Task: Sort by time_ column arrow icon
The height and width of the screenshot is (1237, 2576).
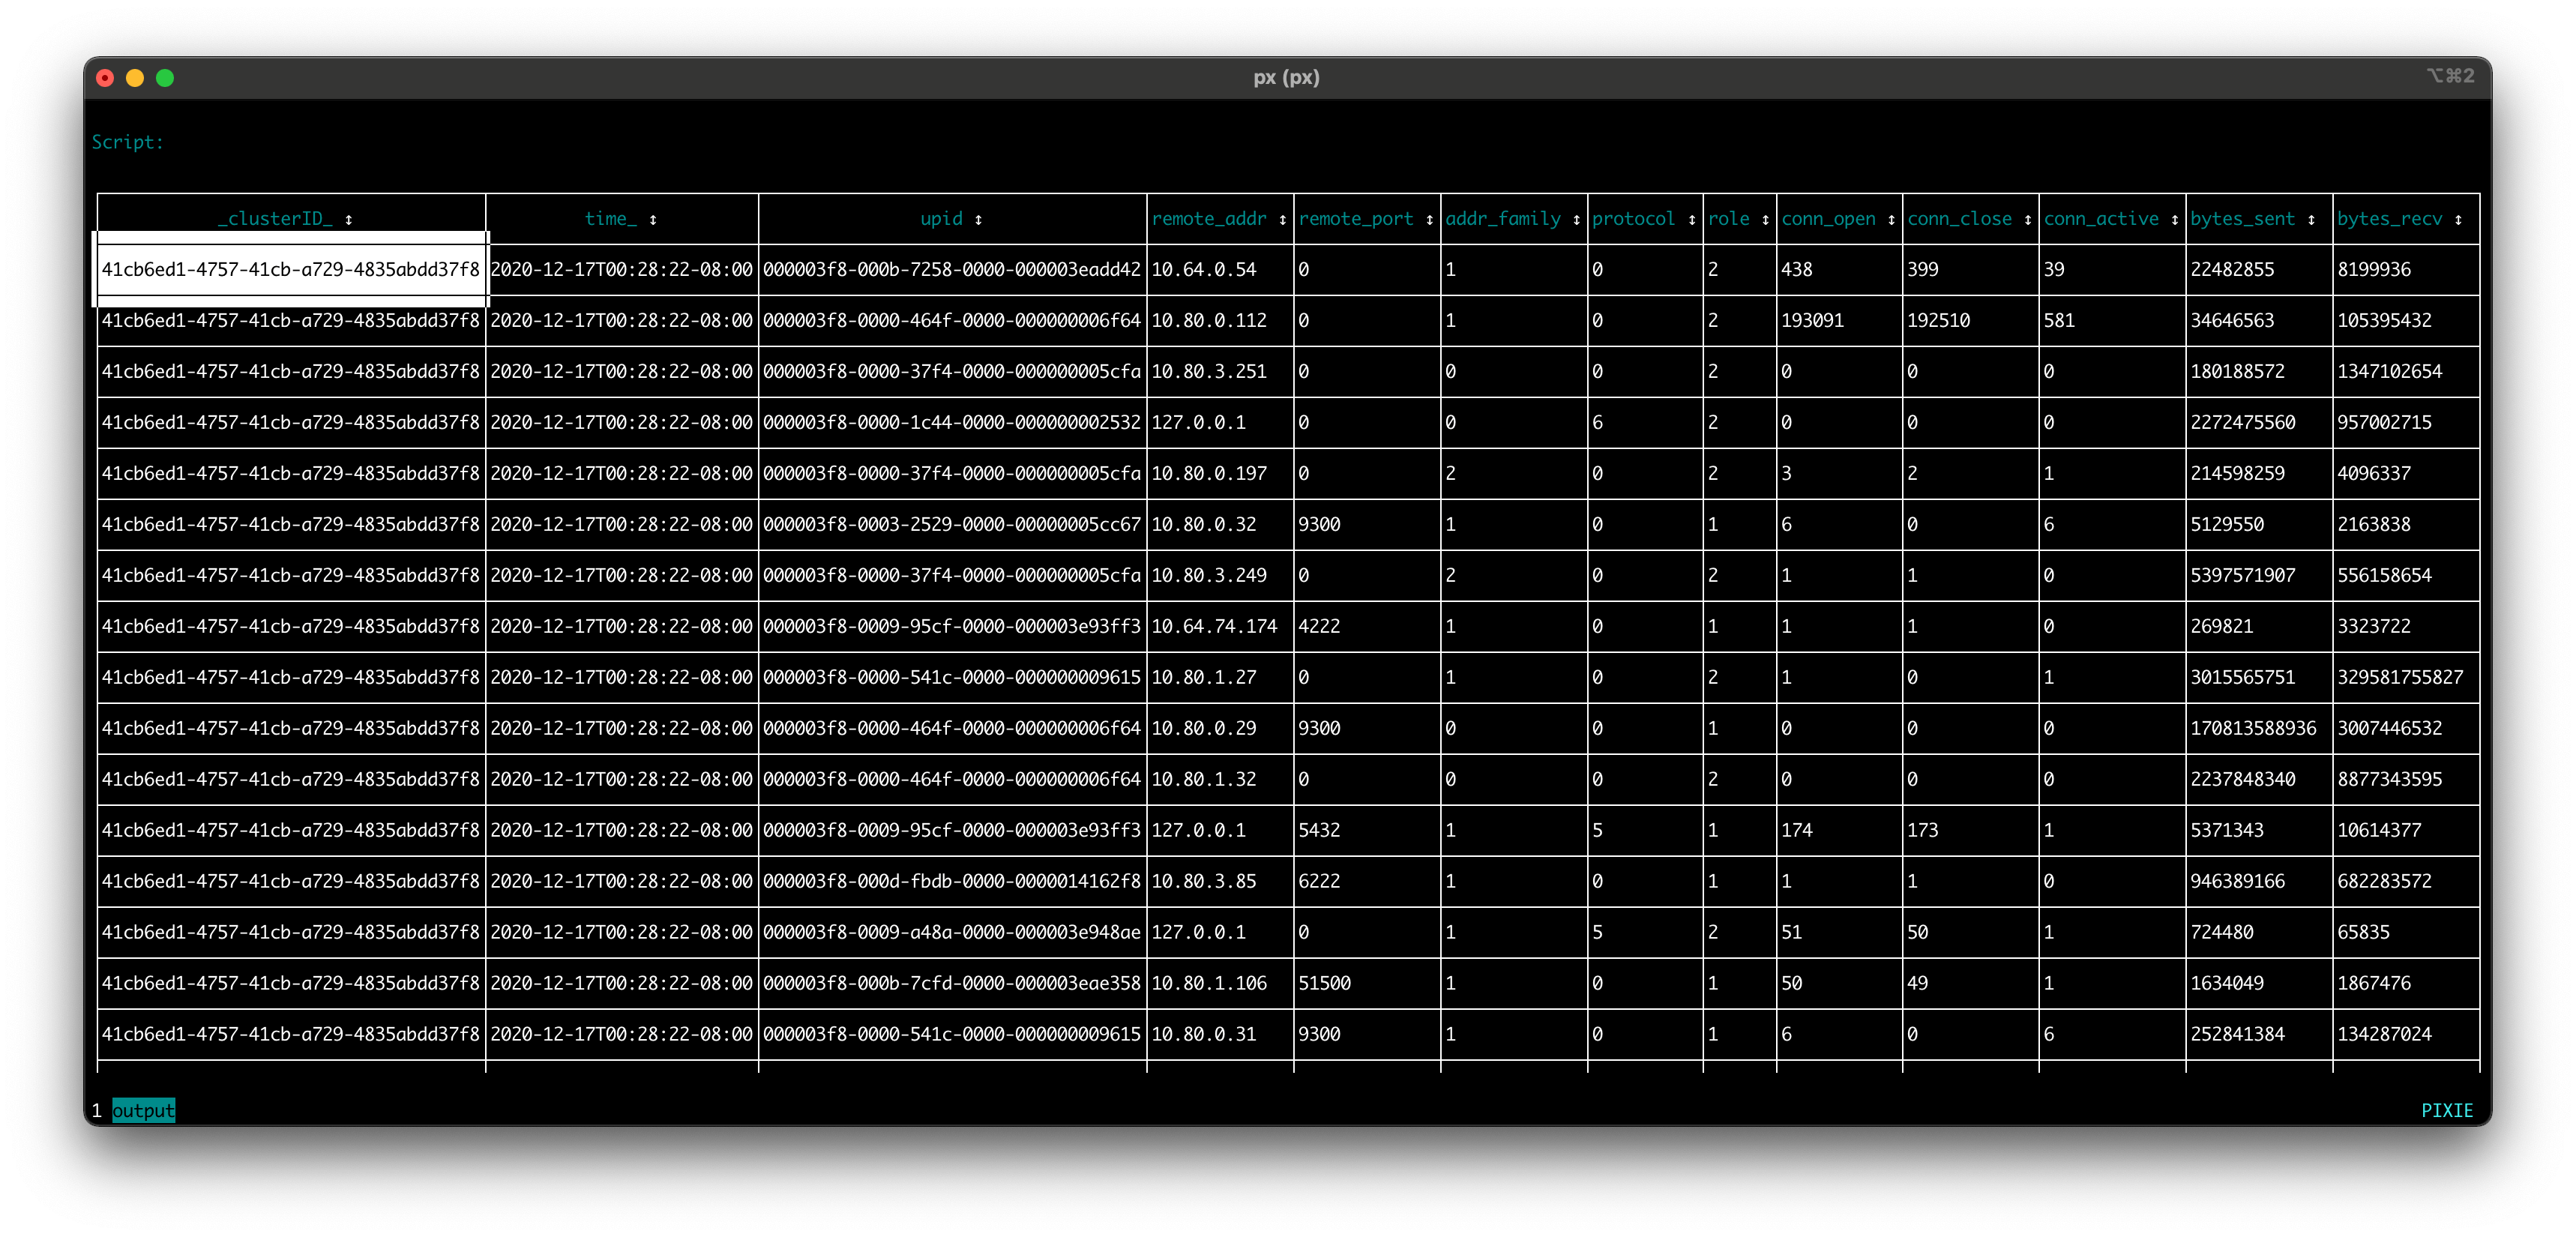Action: click(653, 220)
